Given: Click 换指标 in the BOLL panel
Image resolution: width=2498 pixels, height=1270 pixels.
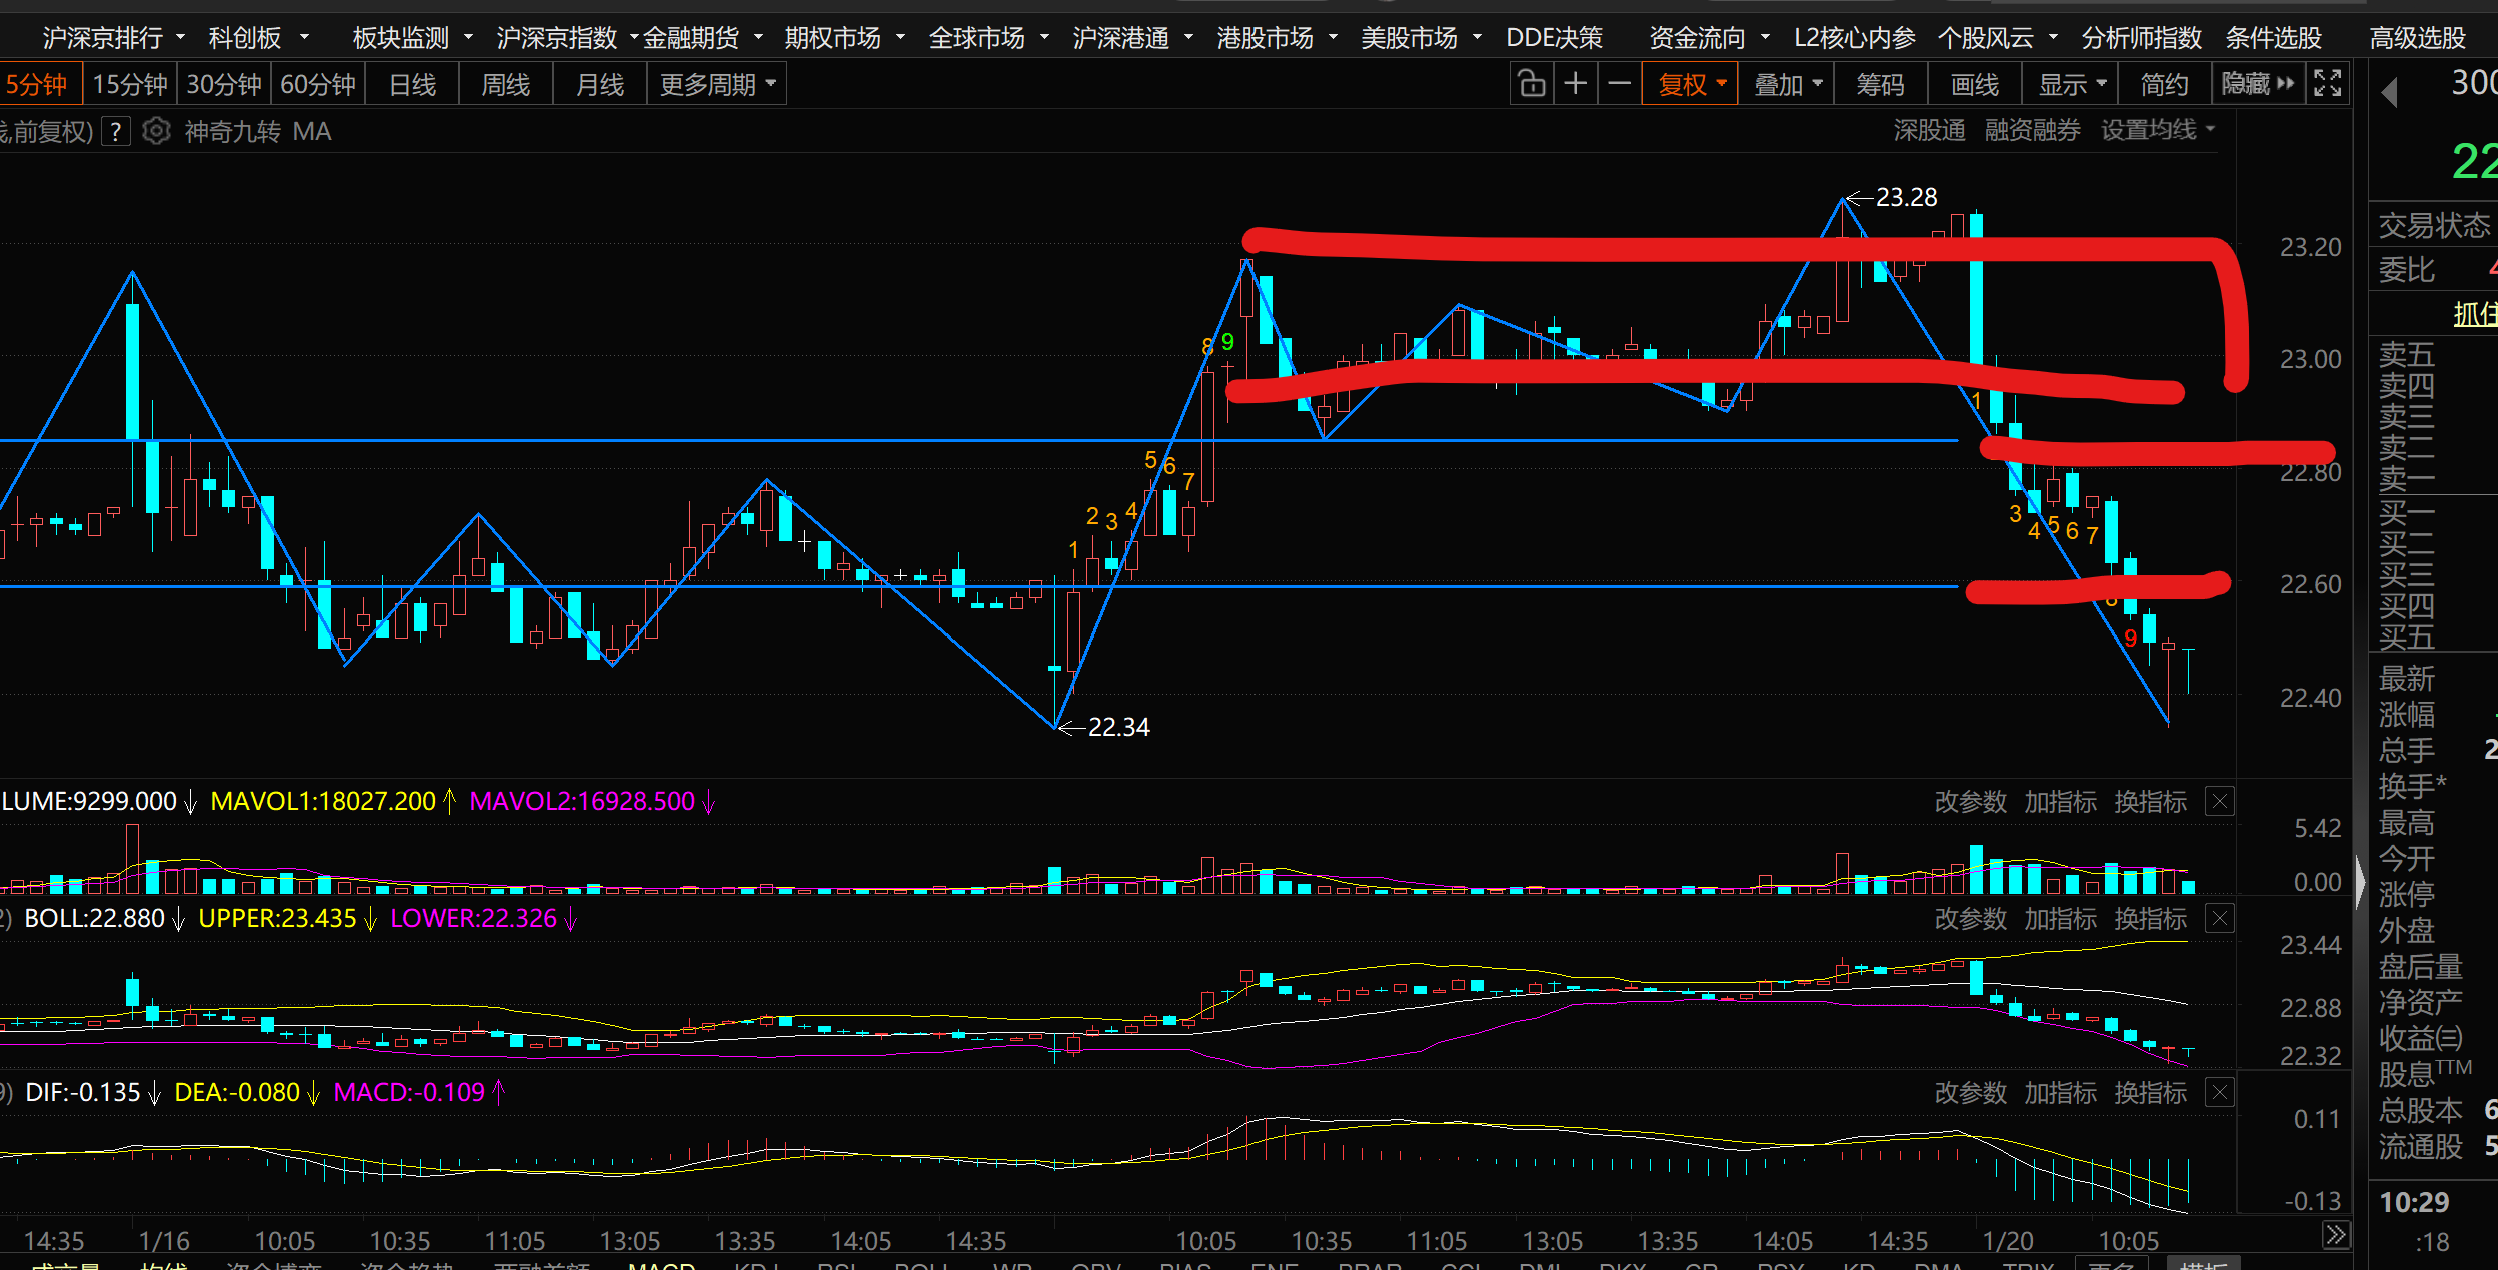Looking at the screenshot, I should [2150, 919].
